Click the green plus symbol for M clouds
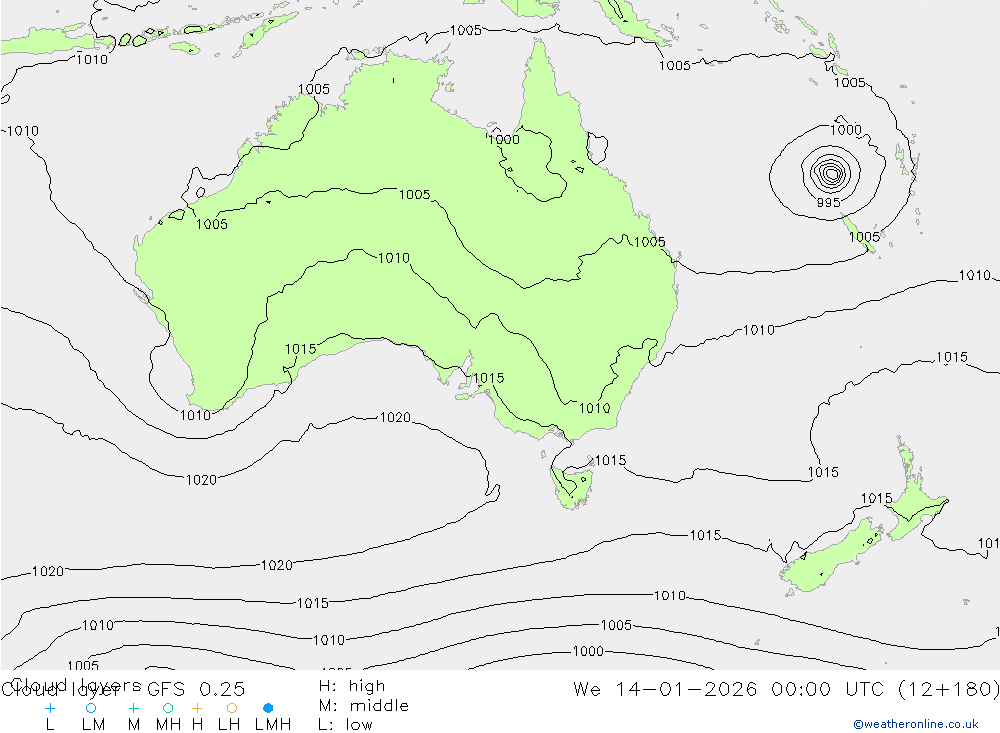The image size is (1000, 733). (133, 708)
